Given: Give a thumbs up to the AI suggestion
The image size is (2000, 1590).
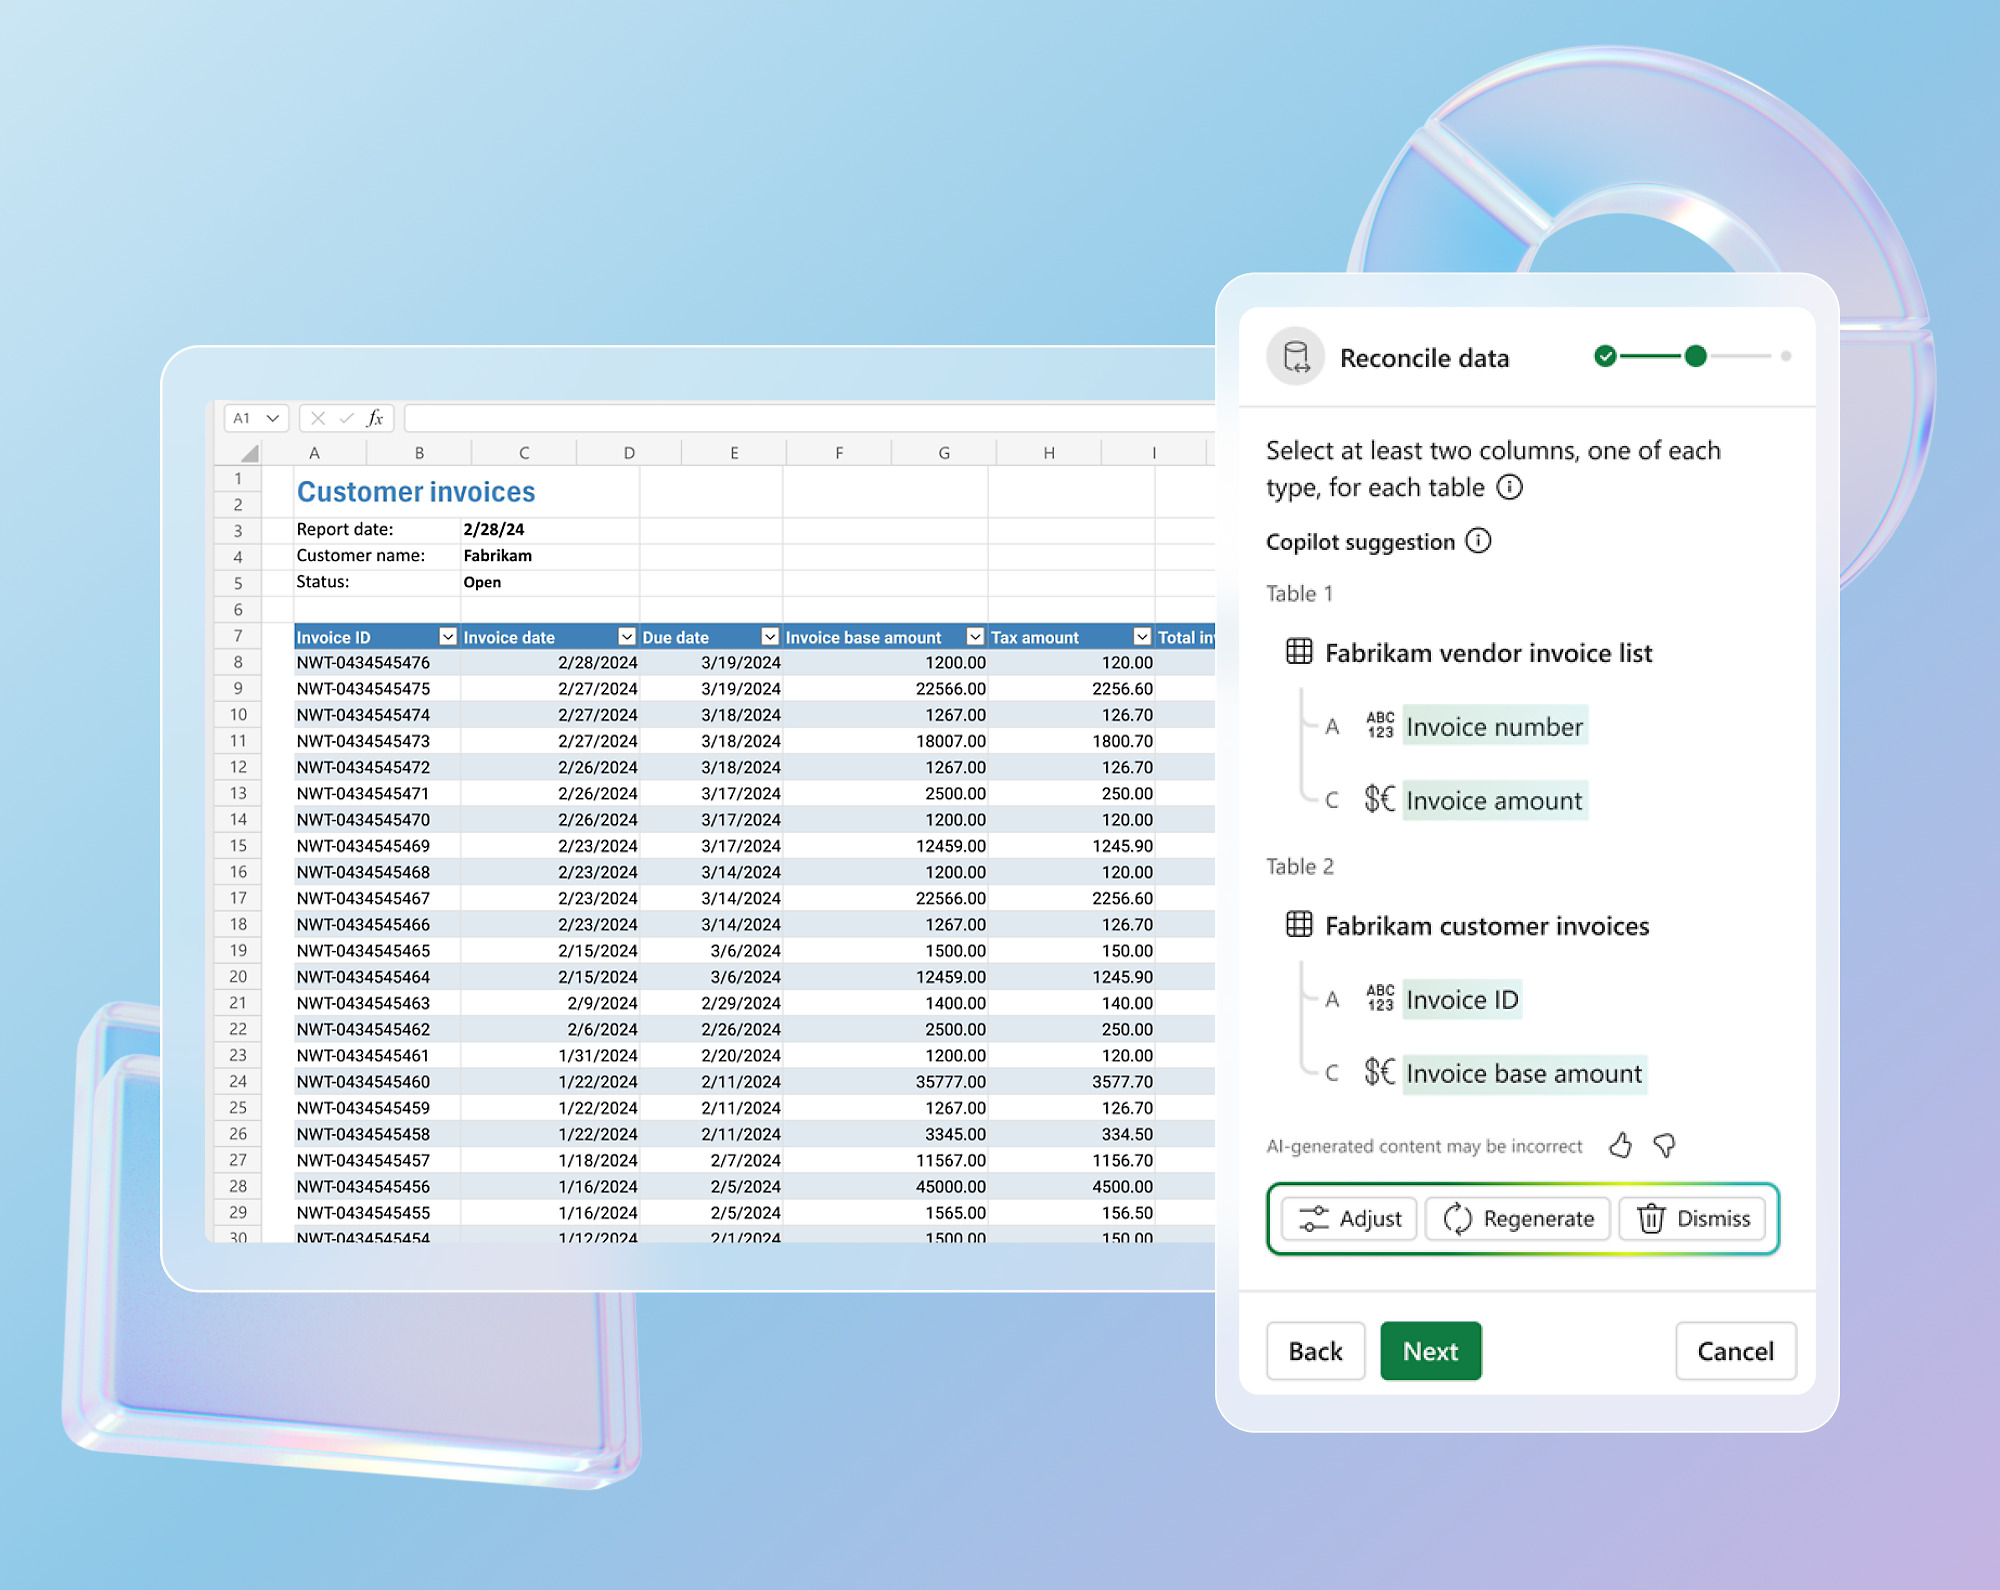Looking at the screenshot, I should [1622, 1146].
